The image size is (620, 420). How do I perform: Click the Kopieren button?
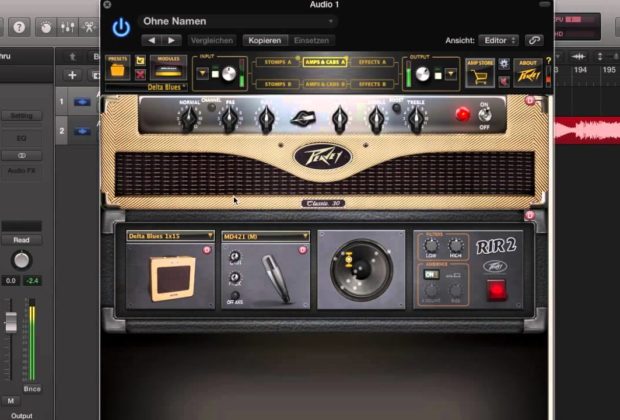tap(265, 40)
